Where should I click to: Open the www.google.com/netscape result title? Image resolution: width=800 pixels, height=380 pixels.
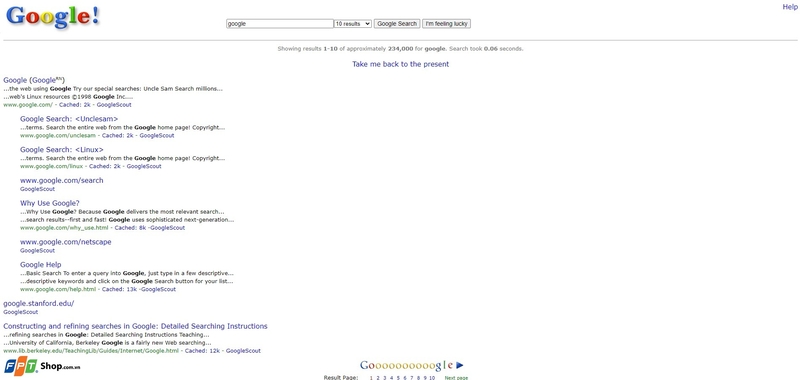click(65, 242)
